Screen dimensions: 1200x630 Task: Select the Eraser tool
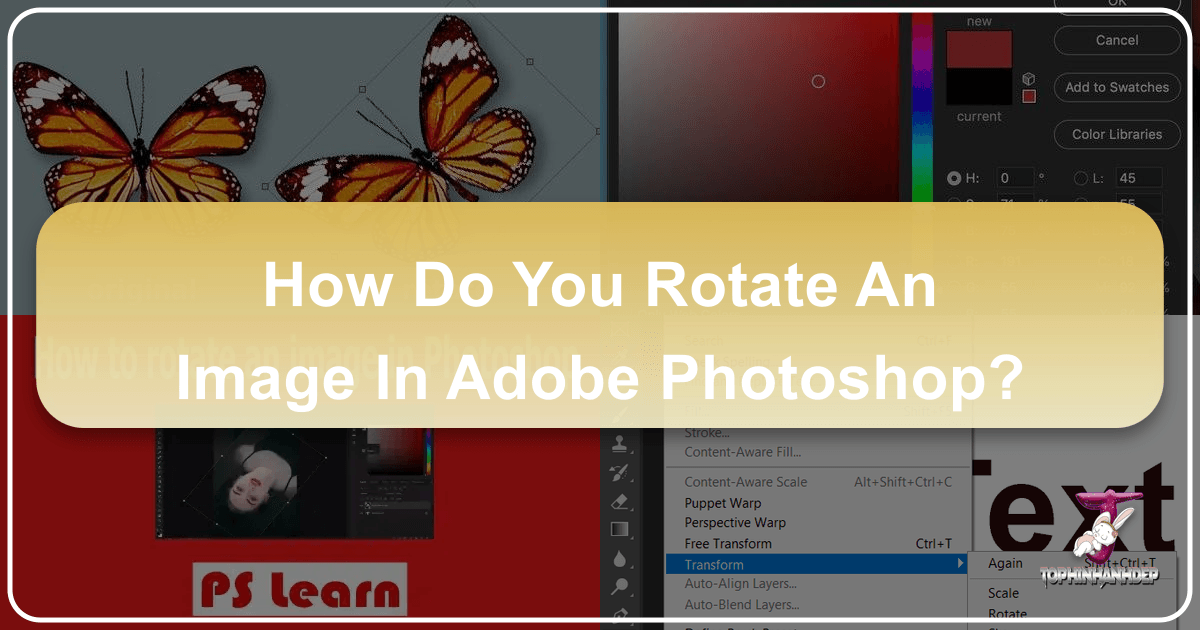click(x=620, y=501)
